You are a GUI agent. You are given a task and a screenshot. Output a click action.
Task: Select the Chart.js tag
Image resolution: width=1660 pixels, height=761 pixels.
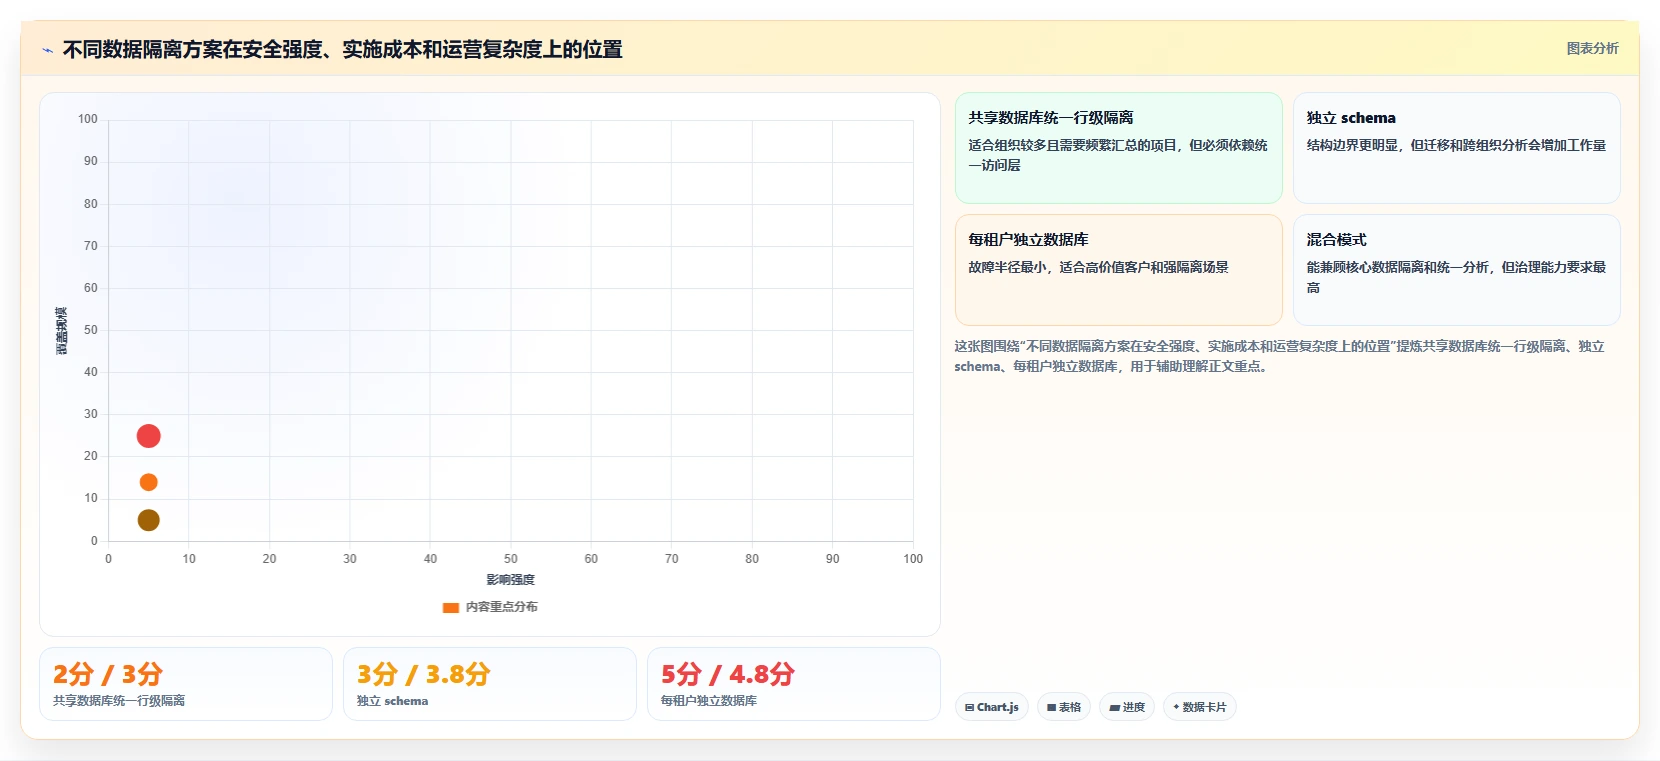coord(992,707)
